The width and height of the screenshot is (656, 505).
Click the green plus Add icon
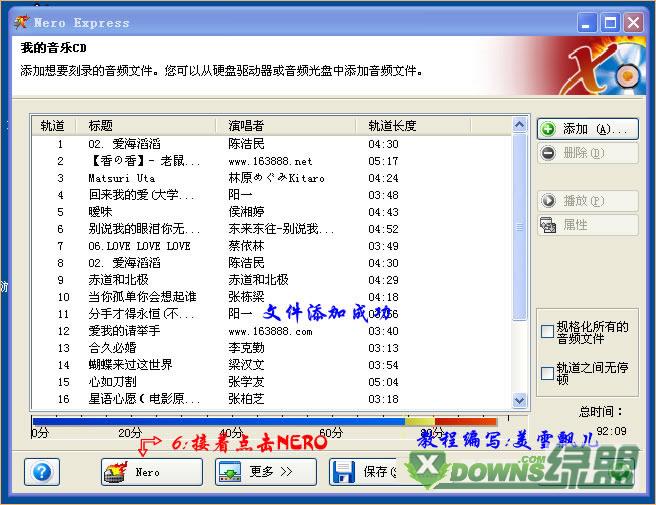click(x=548, y=129)
